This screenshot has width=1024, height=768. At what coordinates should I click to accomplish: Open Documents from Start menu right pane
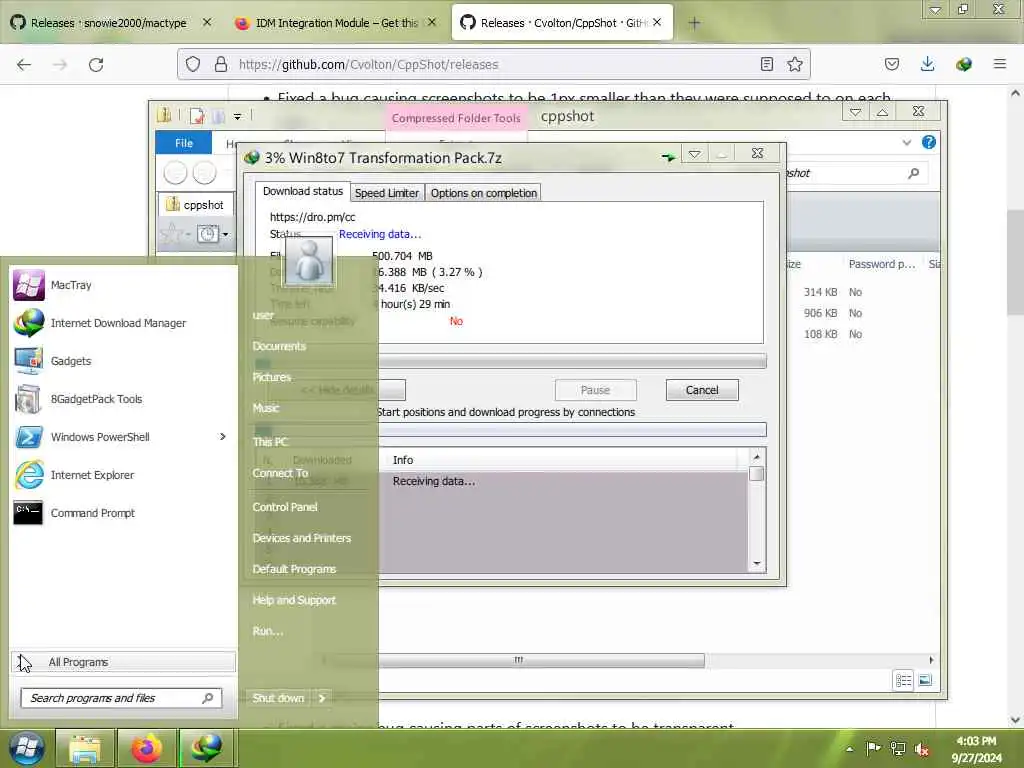click(x=279, y=346)
